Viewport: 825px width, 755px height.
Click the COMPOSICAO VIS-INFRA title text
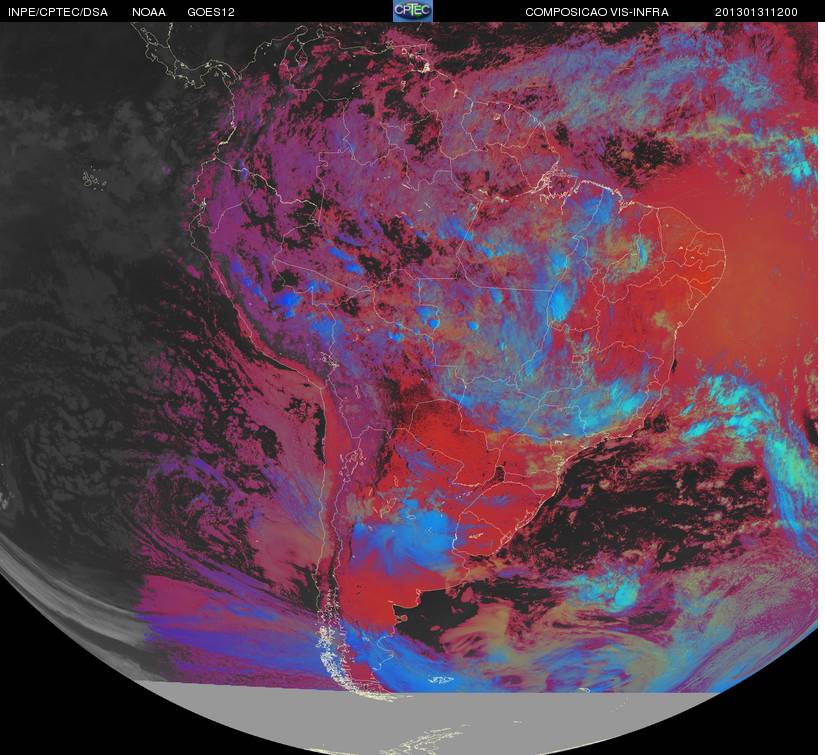coord(597,12)
